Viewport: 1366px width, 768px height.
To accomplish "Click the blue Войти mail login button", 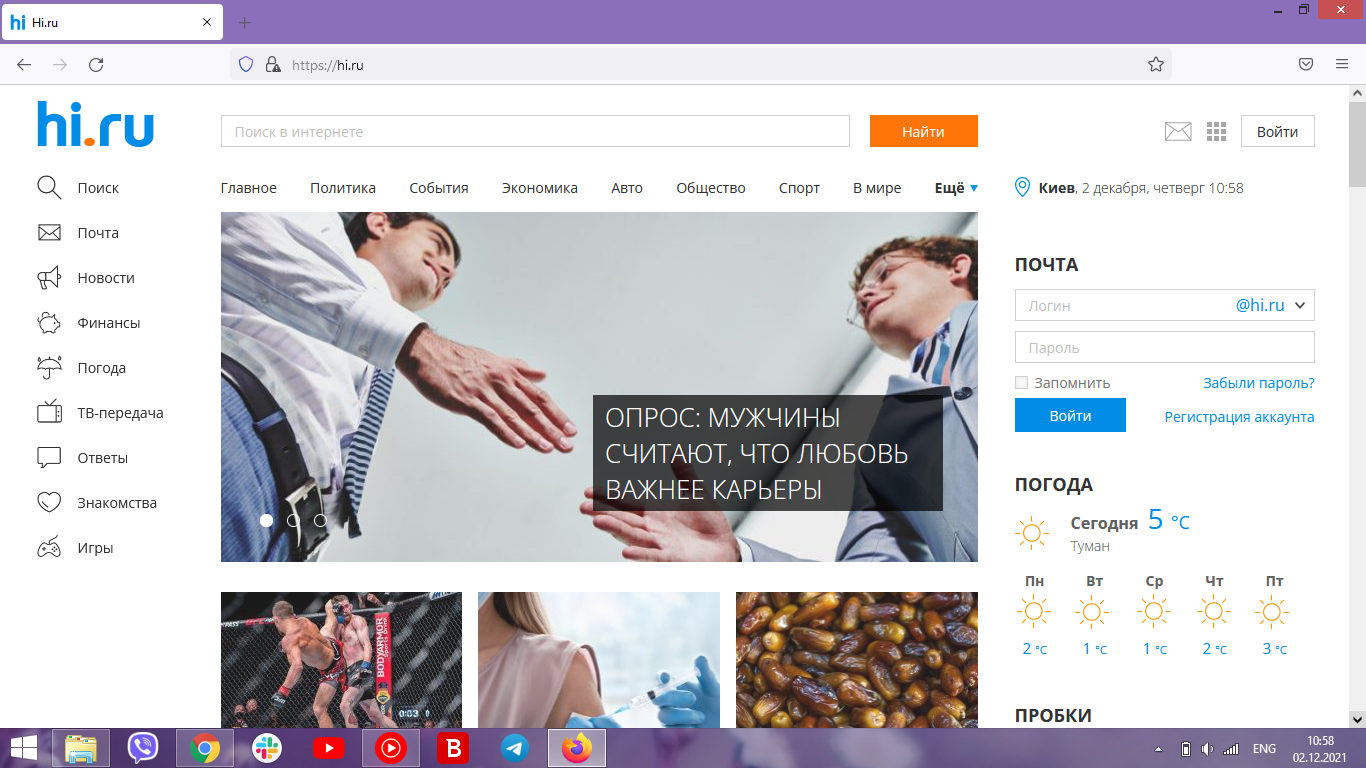I will (x=1070, y=415).
